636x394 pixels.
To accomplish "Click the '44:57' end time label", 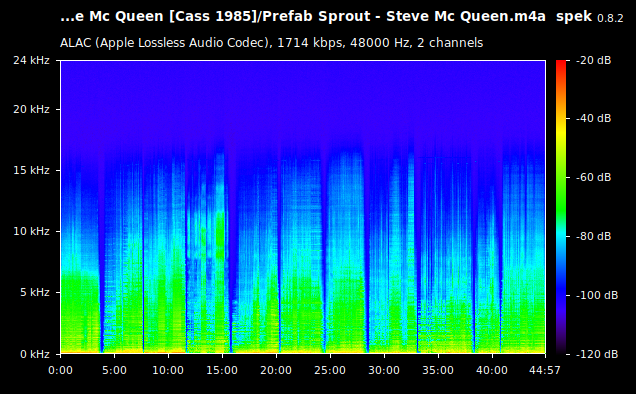I will (x=545, y=370).
